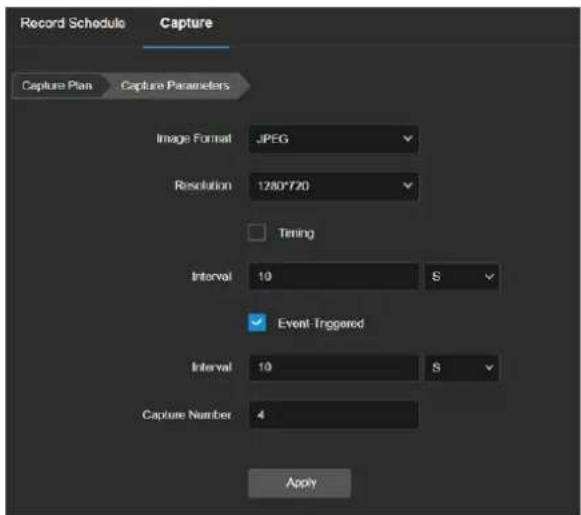Open the Capture Plan step
Viewport: 581px width, 515px height.
tap(57, 86)
